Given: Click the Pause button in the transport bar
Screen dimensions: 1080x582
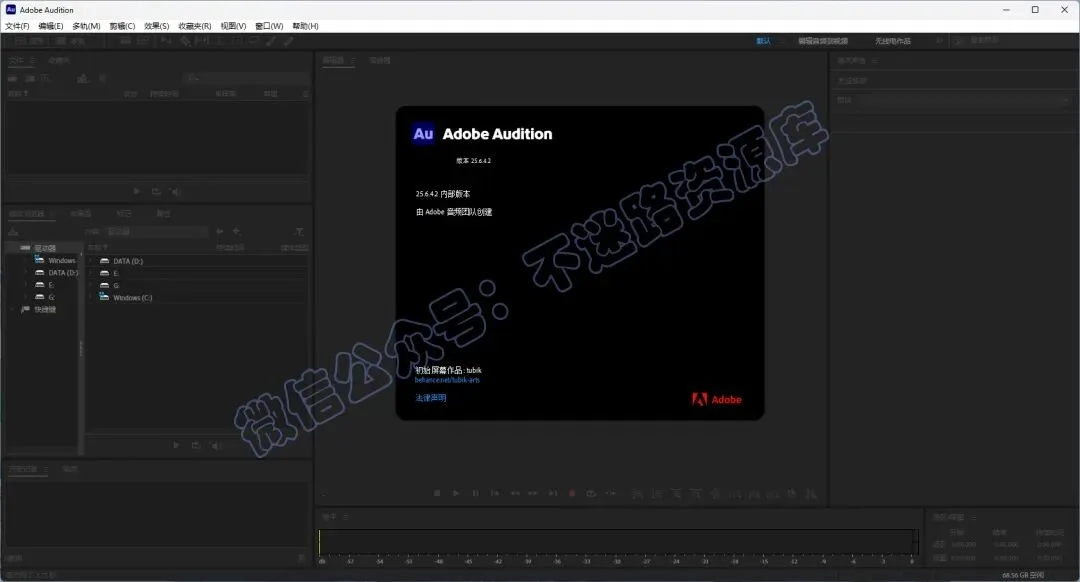Looking at the screenshot, I should [475, 493].
